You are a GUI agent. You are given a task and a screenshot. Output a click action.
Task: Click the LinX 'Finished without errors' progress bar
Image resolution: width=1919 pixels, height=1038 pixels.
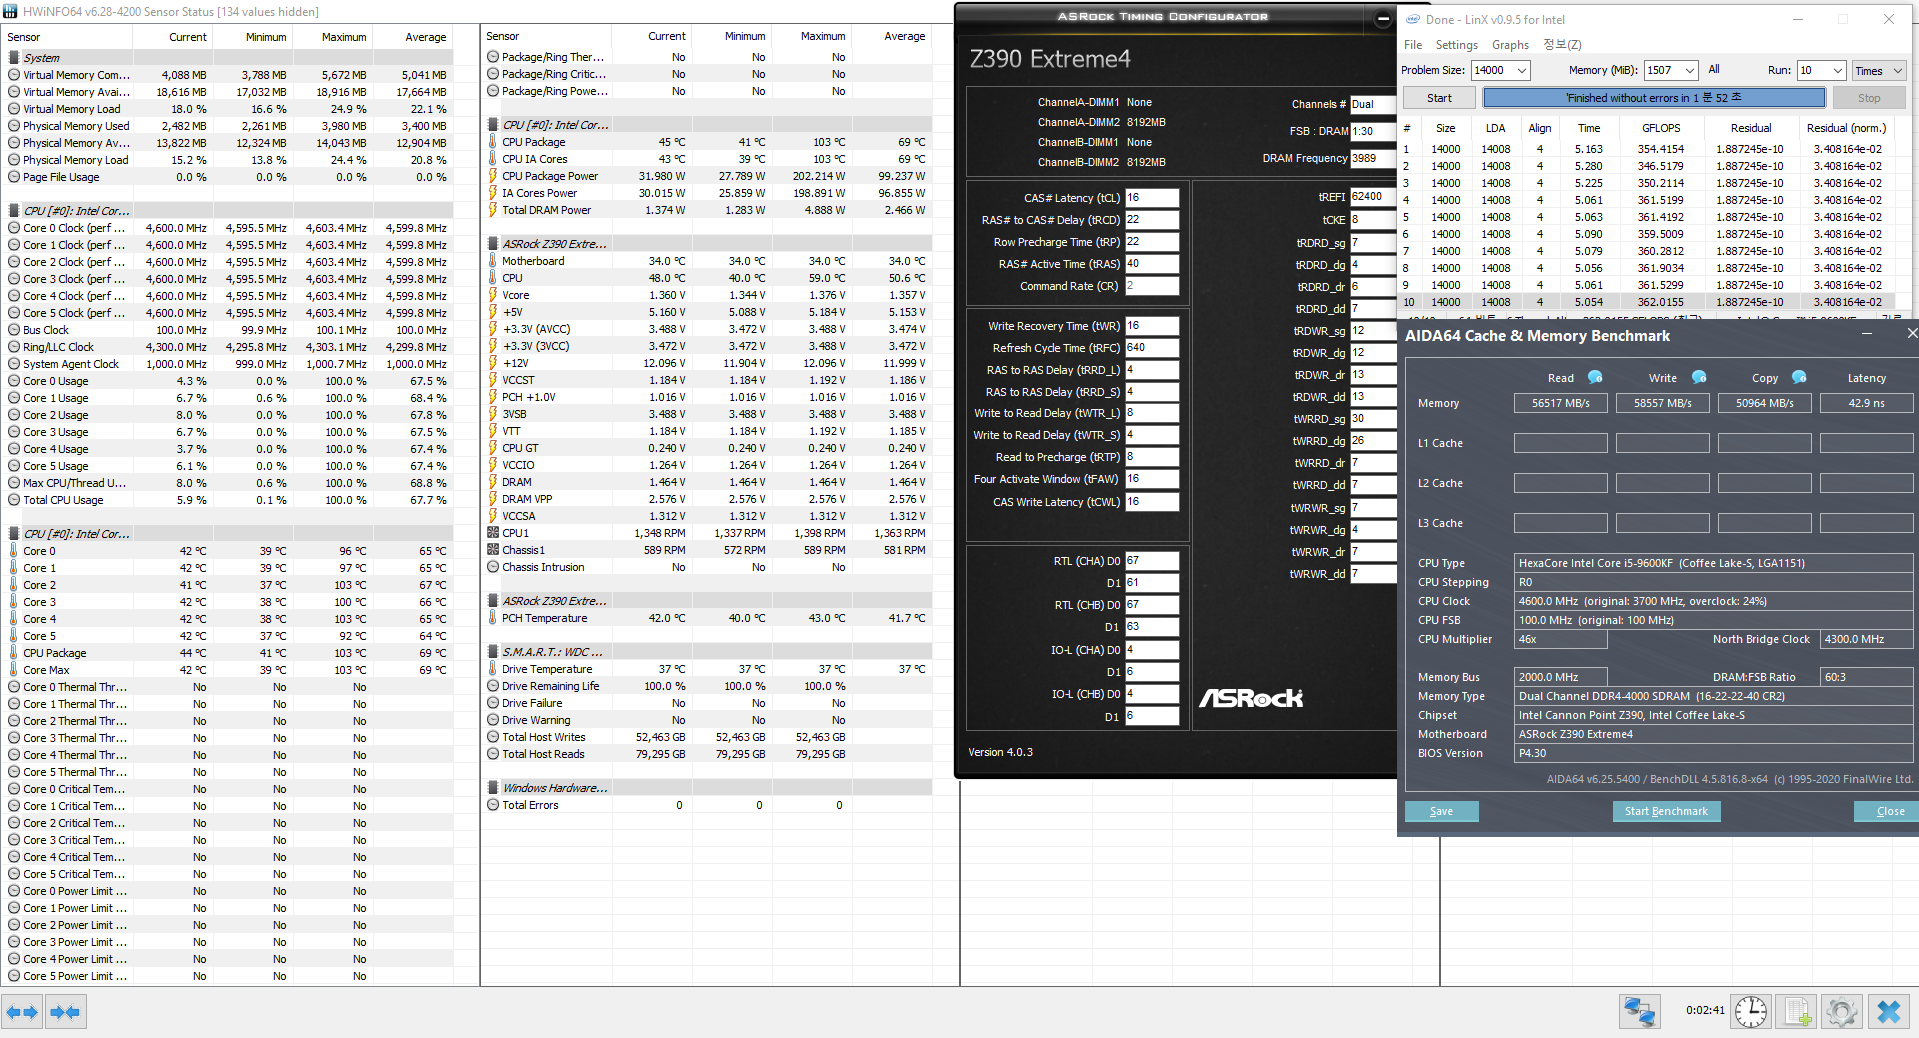pyautogui.click(x=1654, y=98)
